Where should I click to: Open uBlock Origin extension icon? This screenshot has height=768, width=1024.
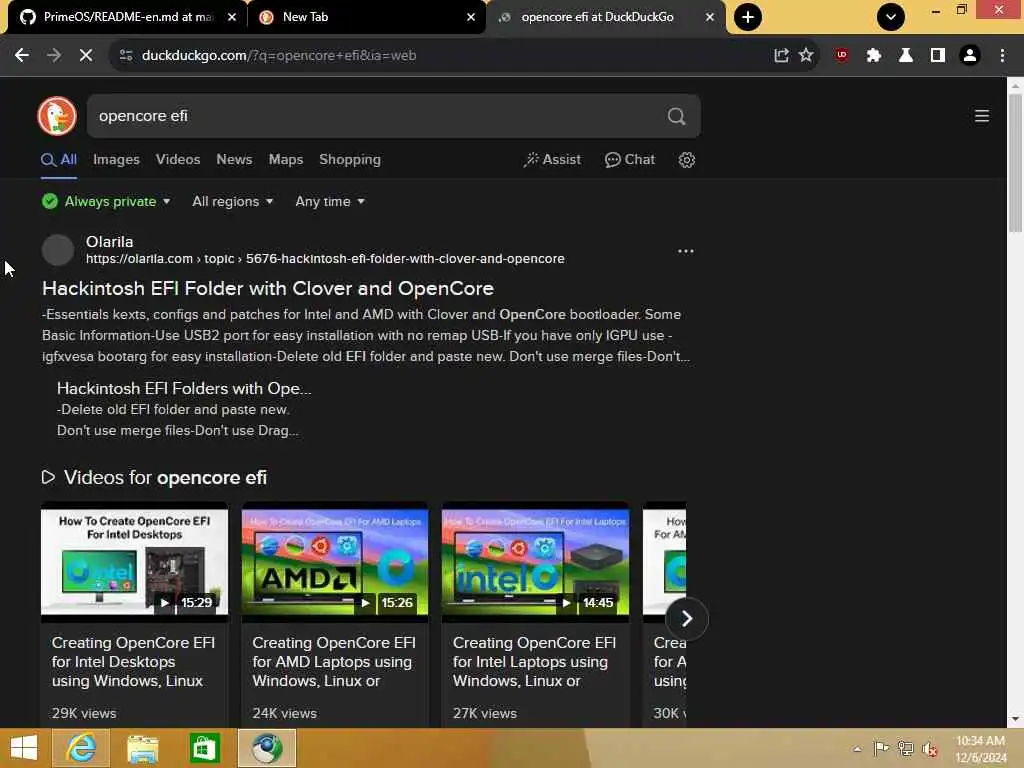coord(842,56)
